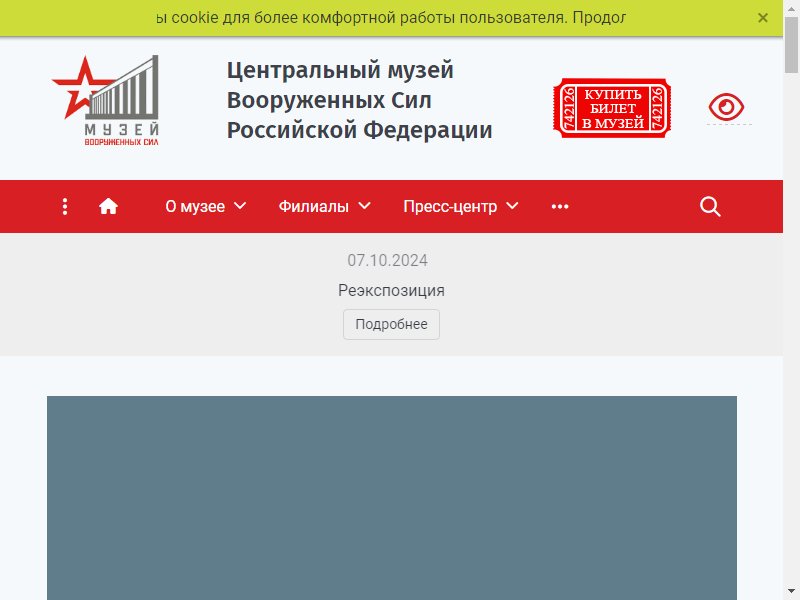Open the 'О музее' menu item

(x=195, y=207)
